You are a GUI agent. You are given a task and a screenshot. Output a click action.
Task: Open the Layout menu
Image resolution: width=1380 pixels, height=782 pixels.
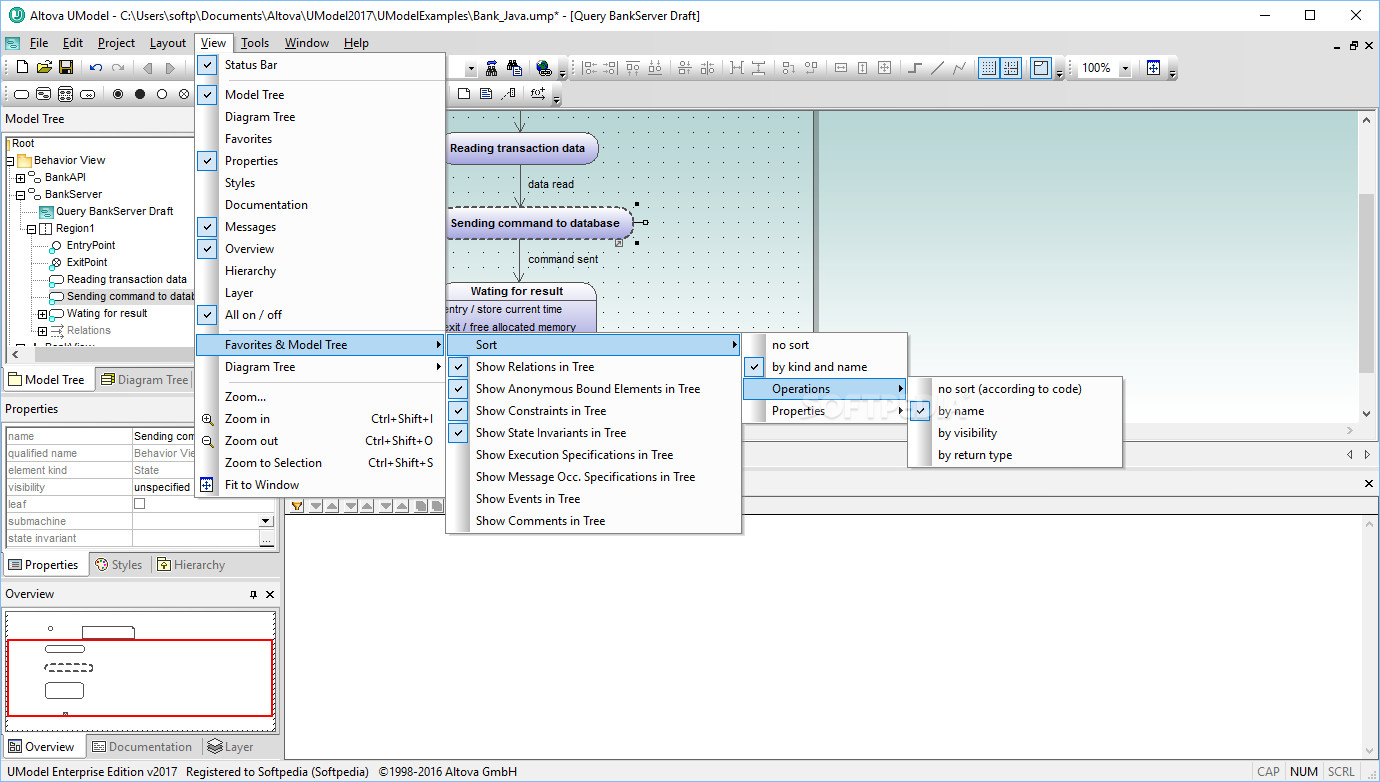[x=167, y=43]
